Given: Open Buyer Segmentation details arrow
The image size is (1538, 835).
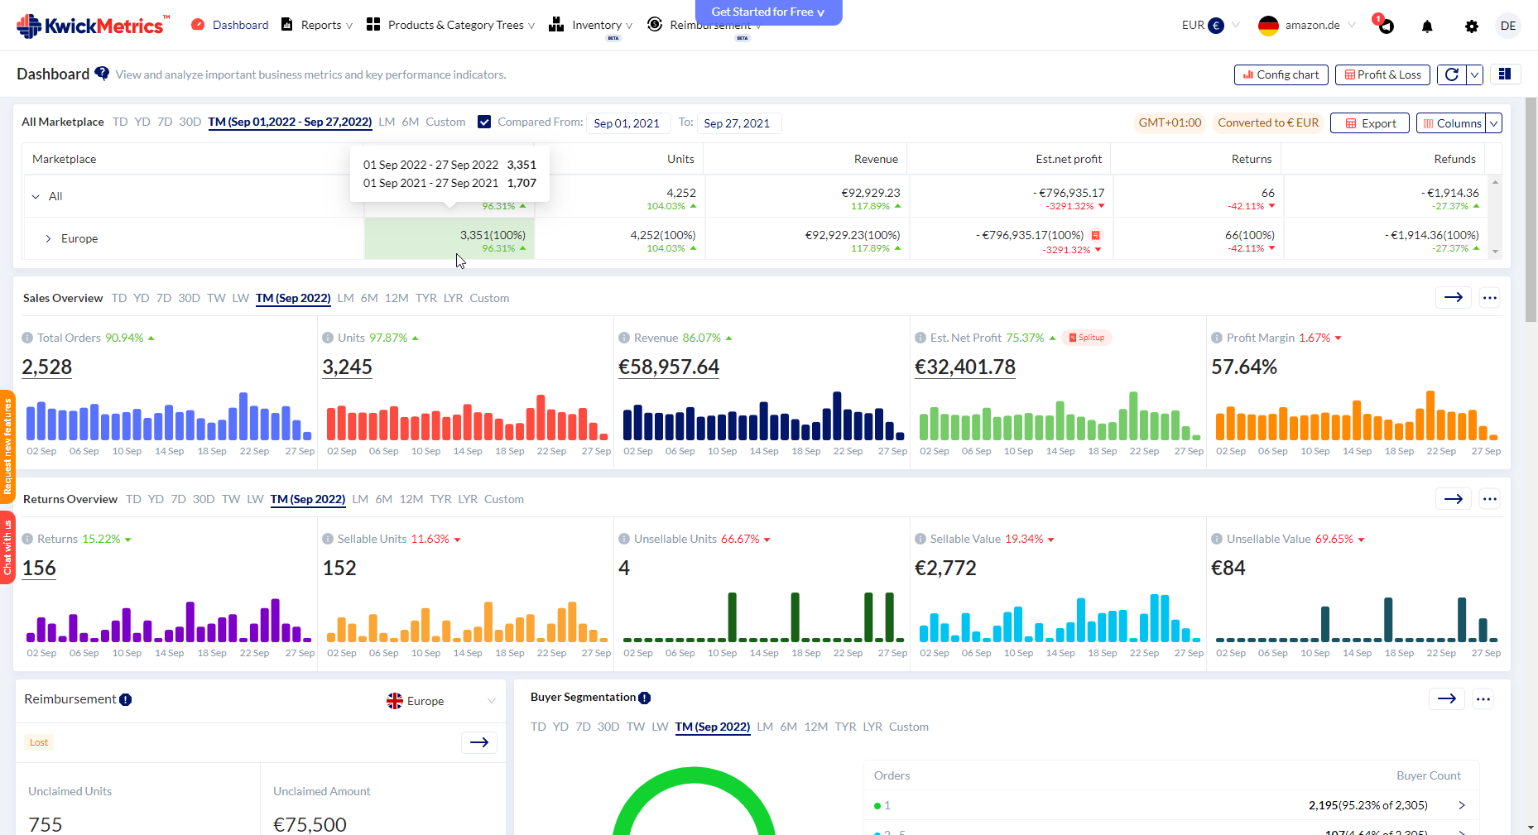Looking at the screenshot, I should [x=1446, y=699].
